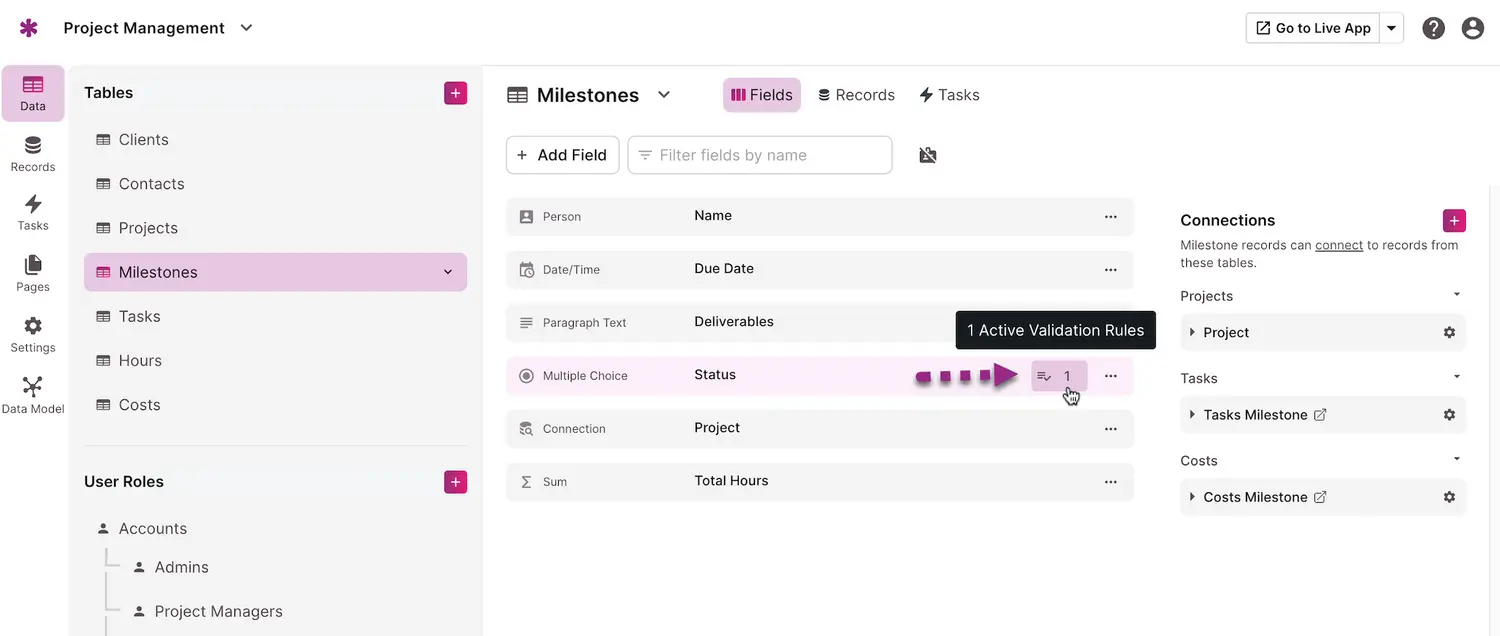Screen dimensions: 1500x636
Task: Click the Add Field button
Action: coord(562,155)
